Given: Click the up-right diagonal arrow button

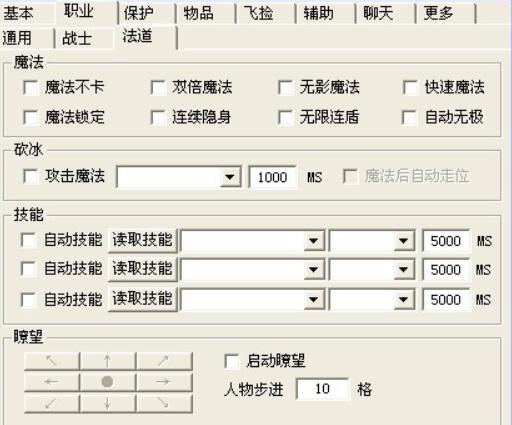Looking at the screenshot, I should (x=164, y=361).
